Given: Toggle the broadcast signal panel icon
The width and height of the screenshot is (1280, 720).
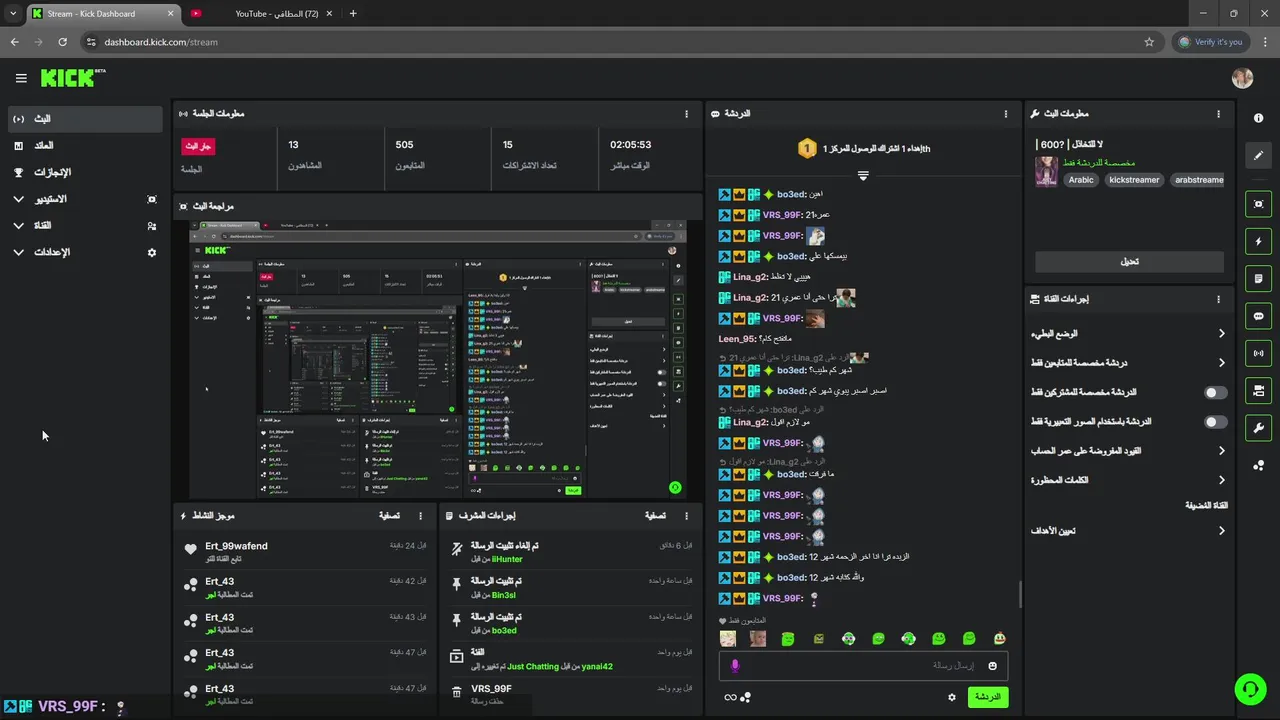Looking at the screenshot, I should coord(1258,353).
